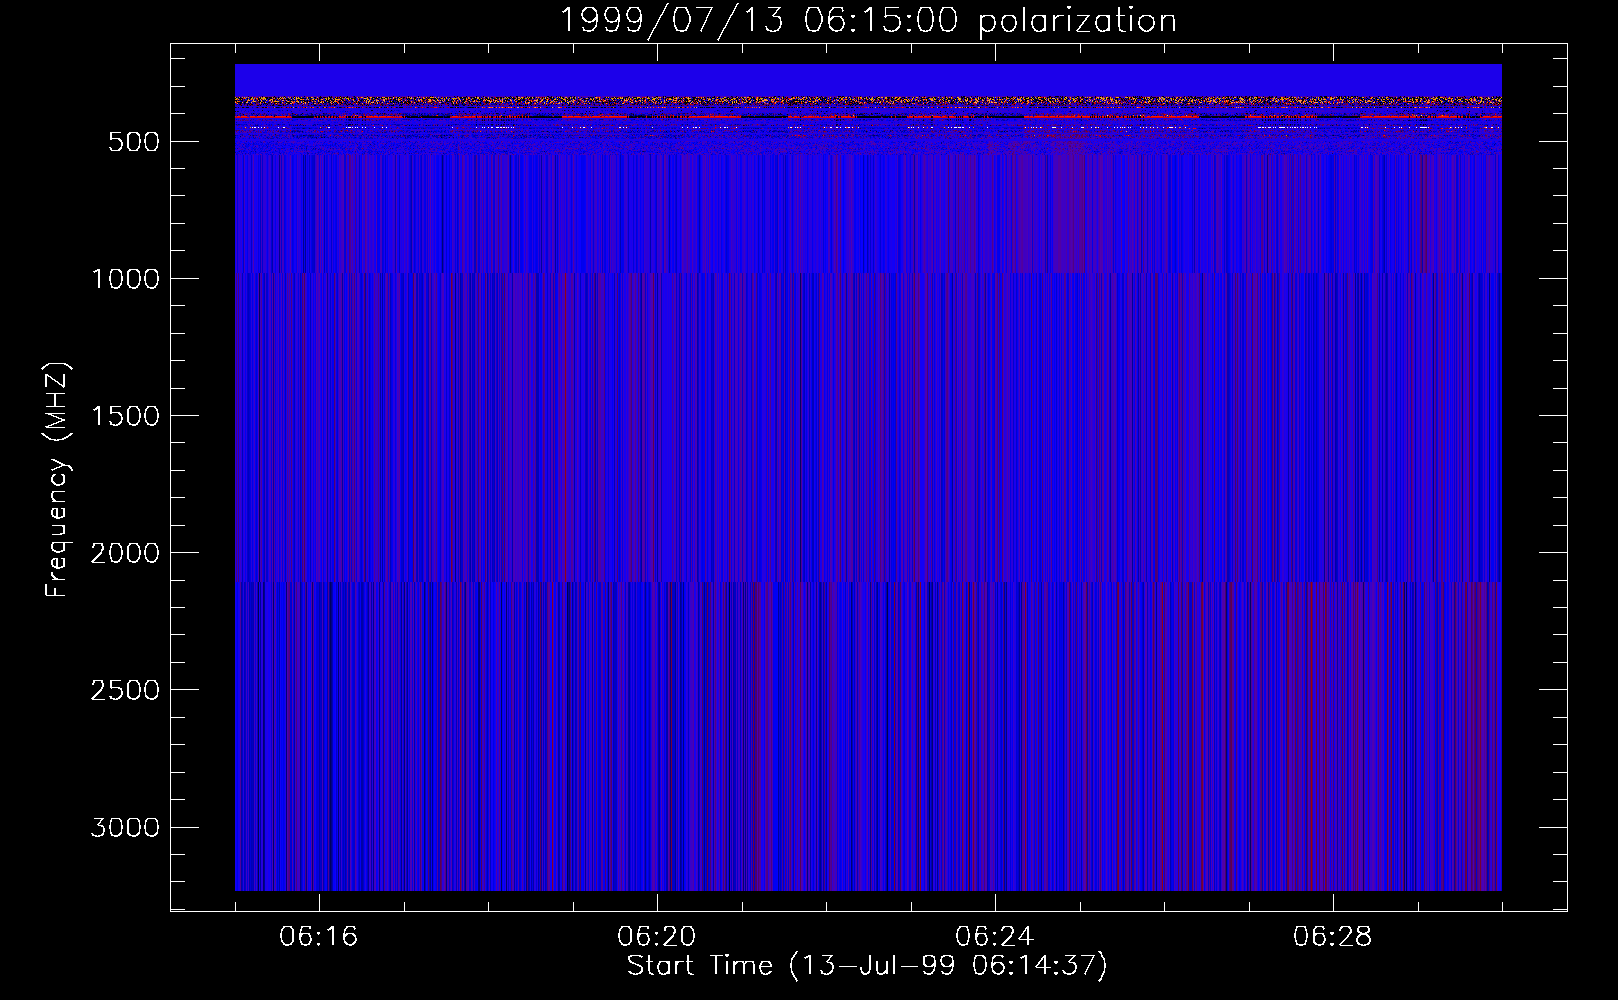
Task: Click the 06:28 time tick label
Action: click(x=1332, y=937)
